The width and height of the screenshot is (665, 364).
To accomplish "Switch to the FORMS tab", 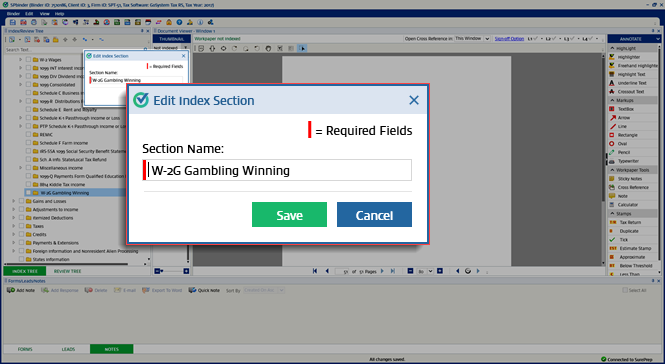I will pyautogui.click(x=25, y=349).
